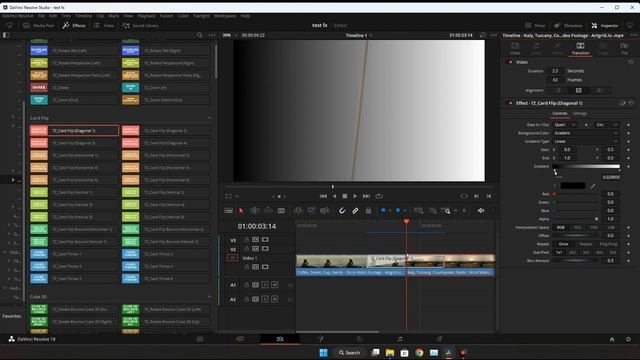
Task: Open the Sound Library panel
Action: (x=140, y=25)
